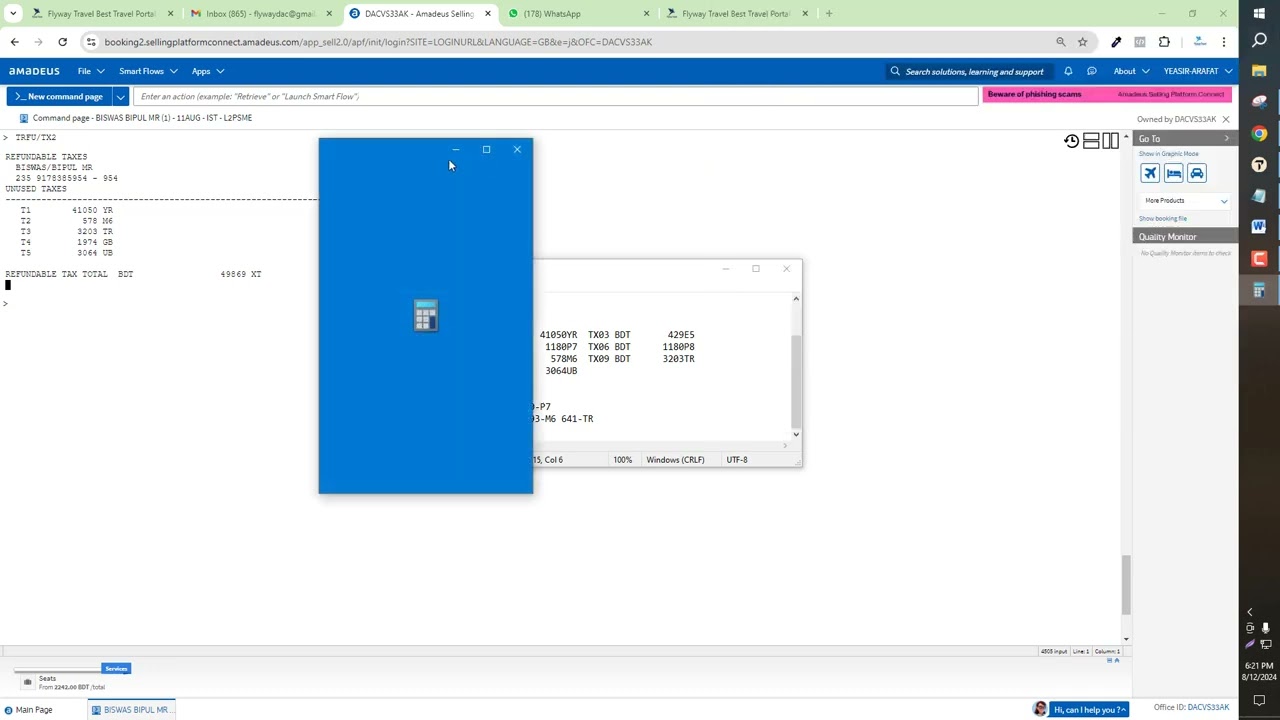The image size is (1280, 720).
Task: Show hidden system tray icons
Action: click(x=1249, y=611)
